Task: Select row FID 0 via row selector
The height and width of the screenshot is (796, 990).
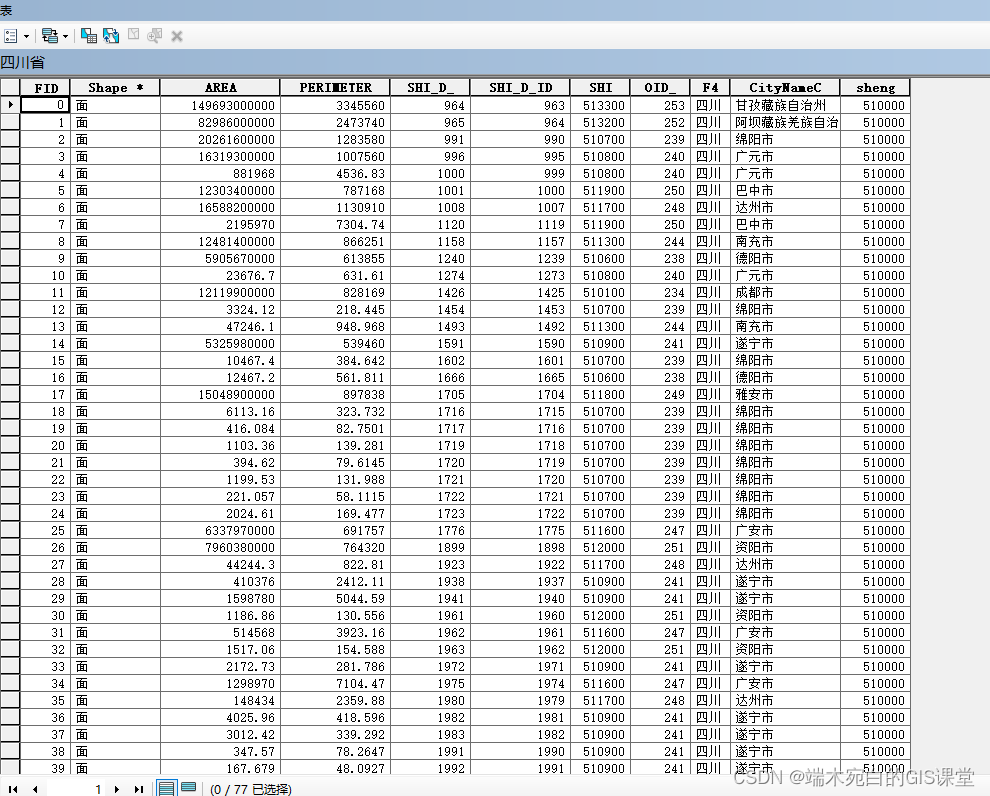Action: (10, 105)
